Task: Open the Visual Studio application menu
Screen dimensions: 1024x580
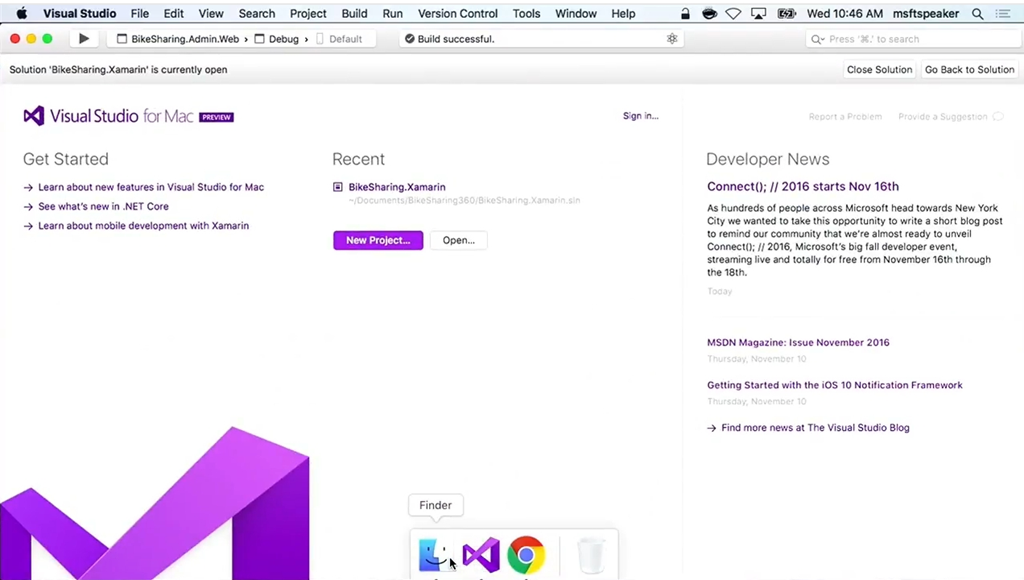Action: click(80, 13)
